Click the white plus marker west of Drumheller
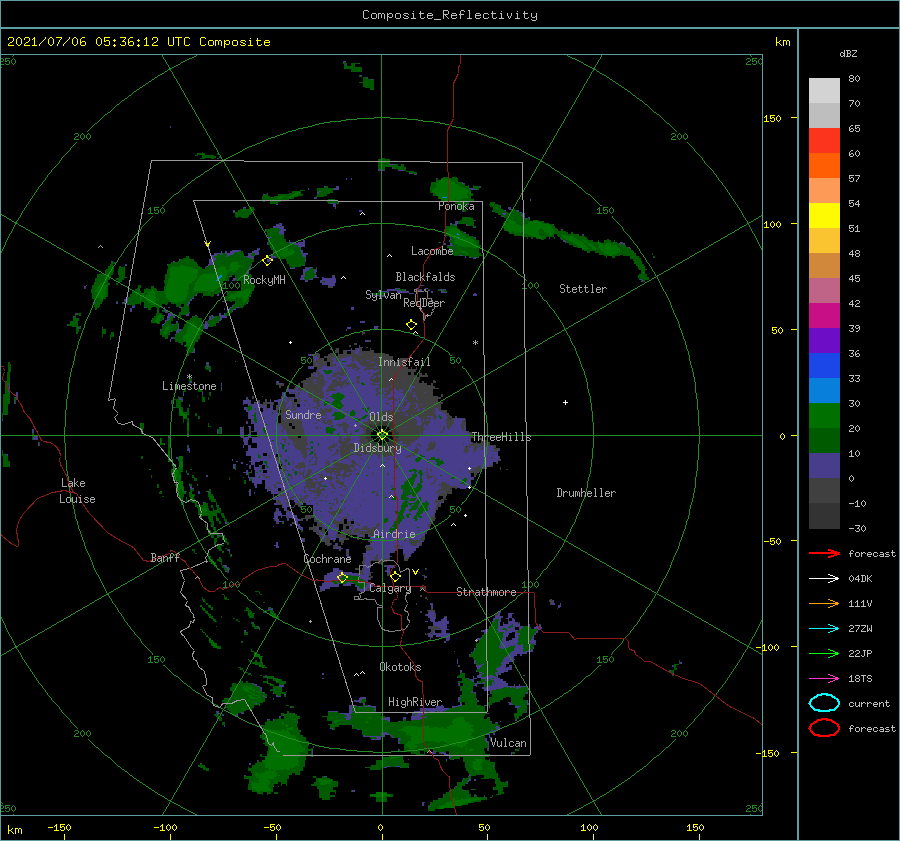The height and width of the screenshot is (841, 900). tap(565, 402)
